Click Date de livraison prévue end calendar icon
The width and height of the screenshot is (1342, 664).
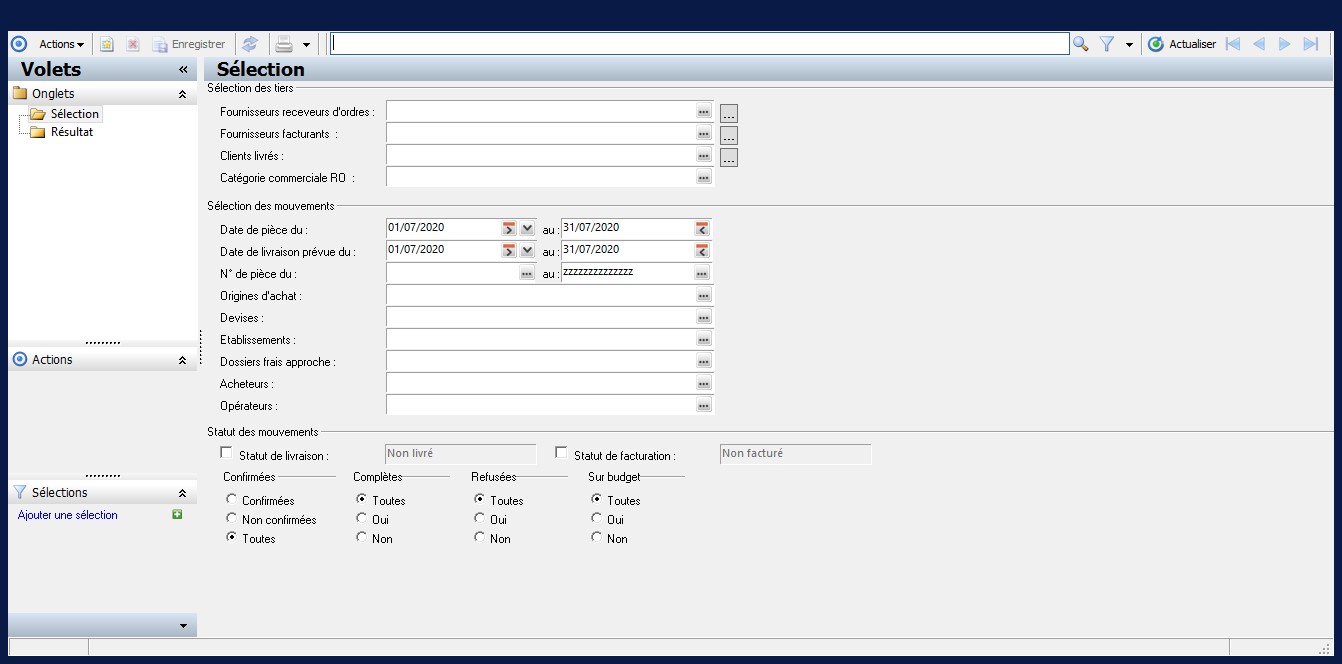point(702,250)
